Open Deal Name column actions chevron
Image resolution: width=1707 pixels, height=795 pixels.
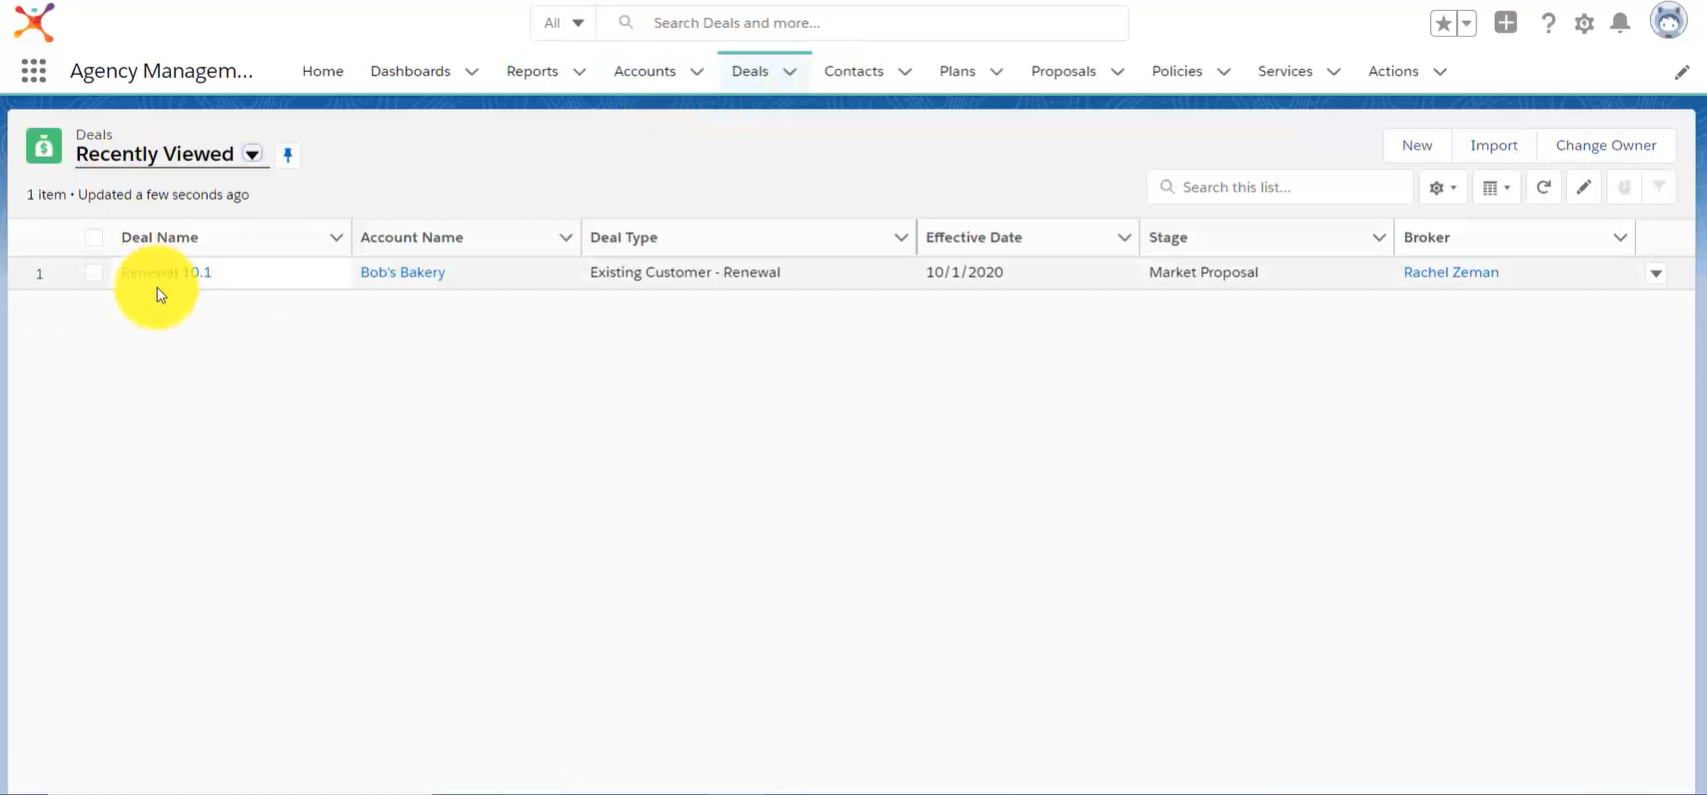(336, 238)
